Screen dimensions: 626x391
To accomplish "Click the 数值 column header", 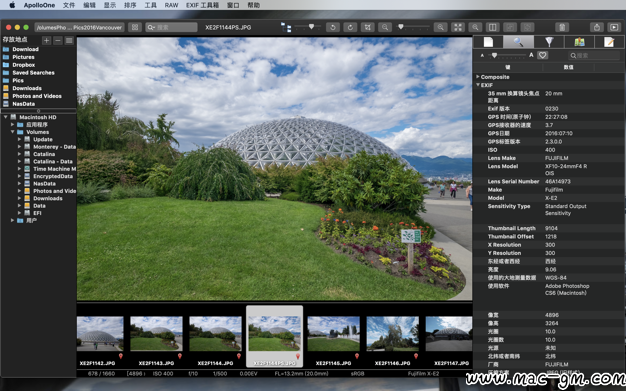I will click(x=568, y=67).
